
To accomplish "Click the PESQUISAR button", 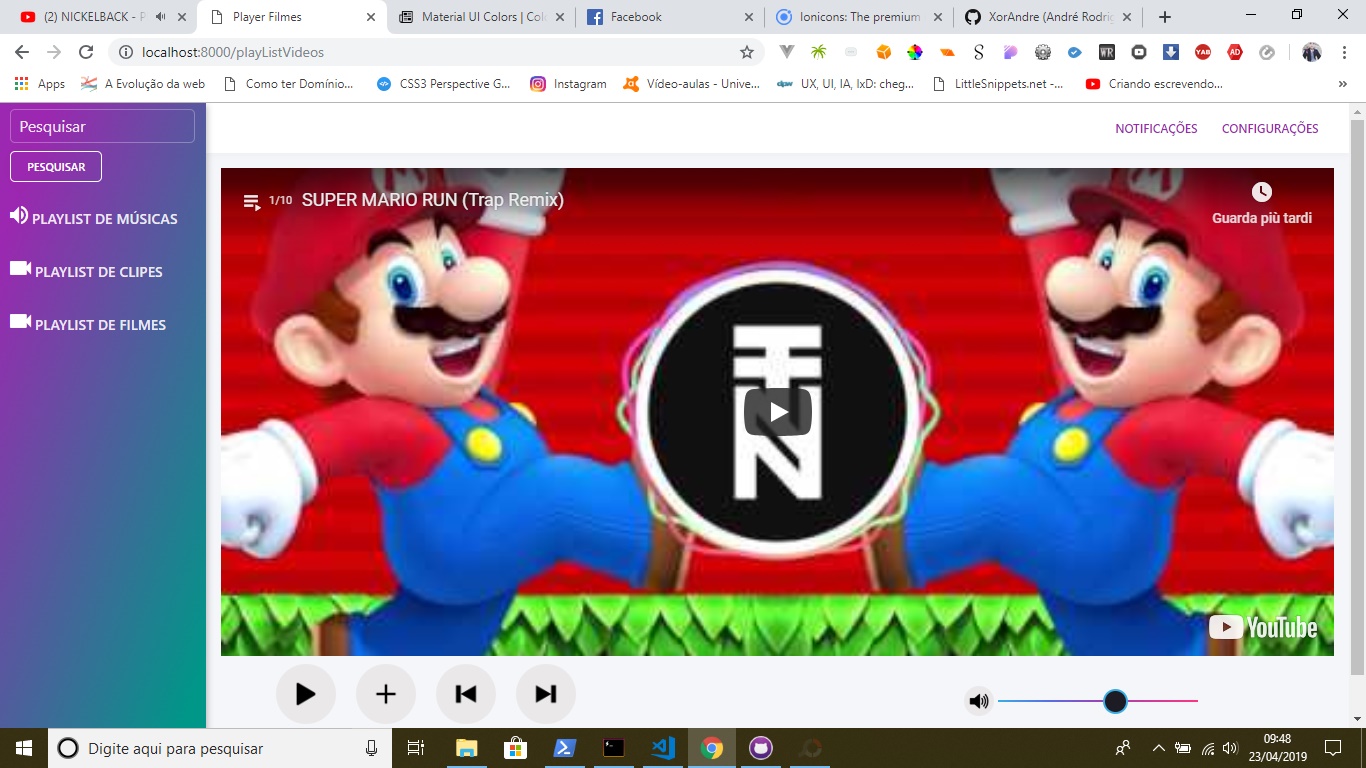I will click(56, 167).
